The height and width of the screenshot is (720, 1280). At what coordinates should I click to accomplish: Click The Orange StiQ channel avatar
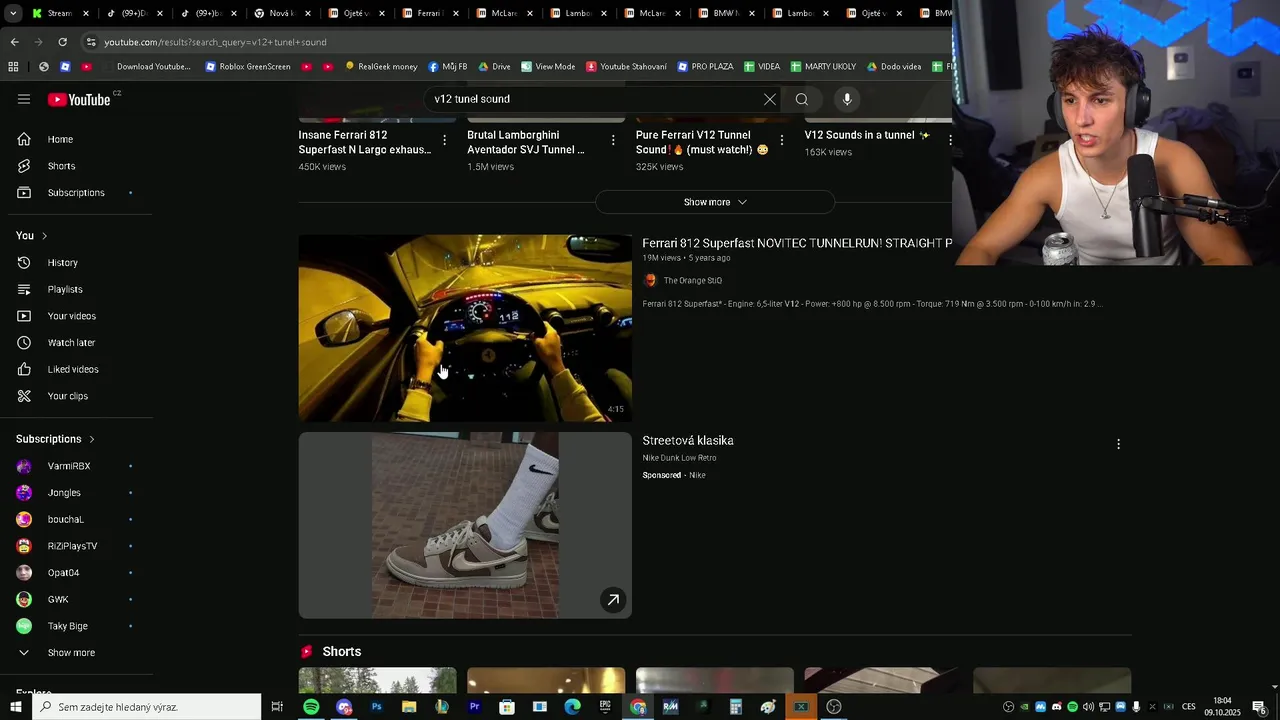650,281
